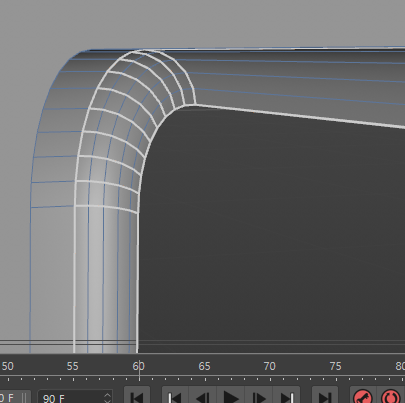
Task: Jump to the next keyframe
Action: click(x=286, y=396)
